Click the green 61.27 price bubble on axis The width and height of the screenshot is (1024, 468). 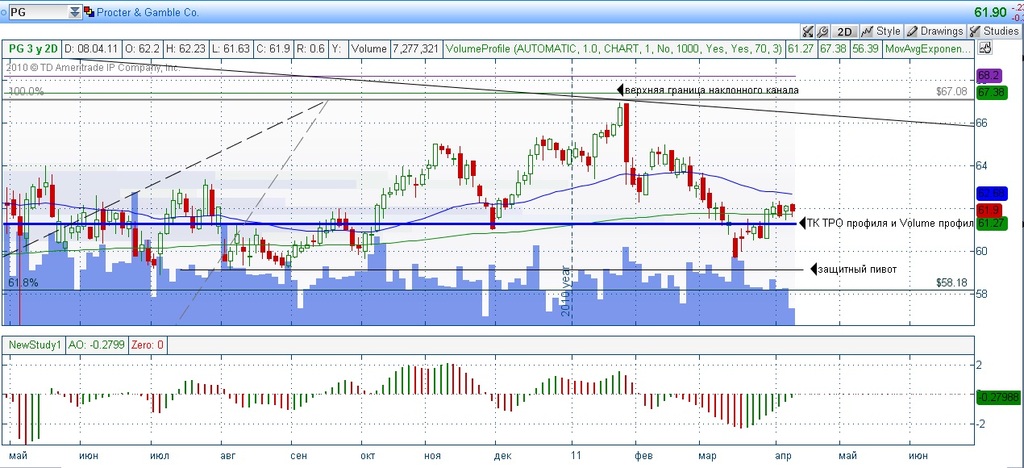click(x=990, y=223)
